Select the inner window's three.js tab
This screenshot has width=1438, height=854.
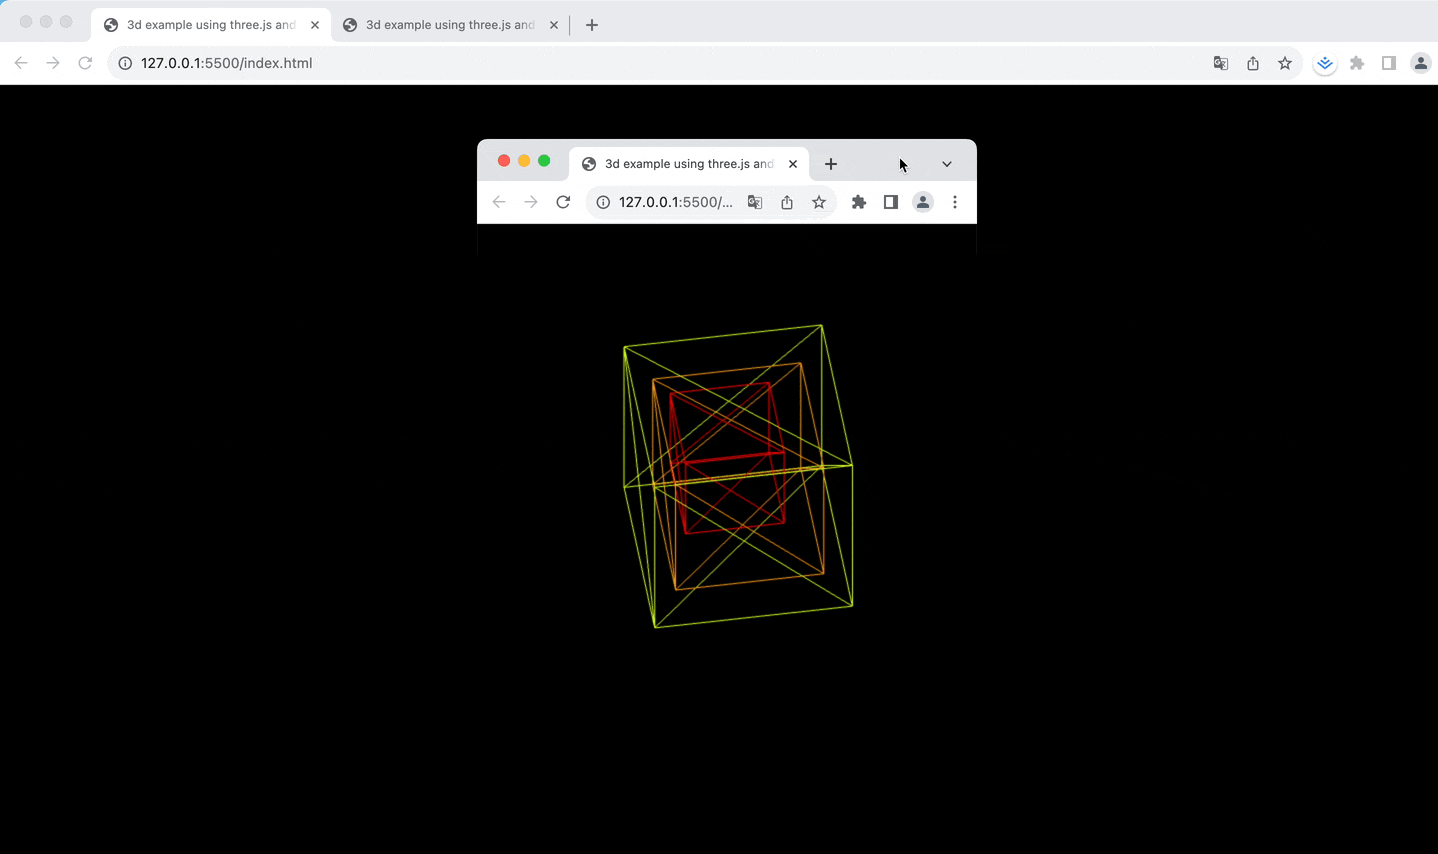[685, 163]
